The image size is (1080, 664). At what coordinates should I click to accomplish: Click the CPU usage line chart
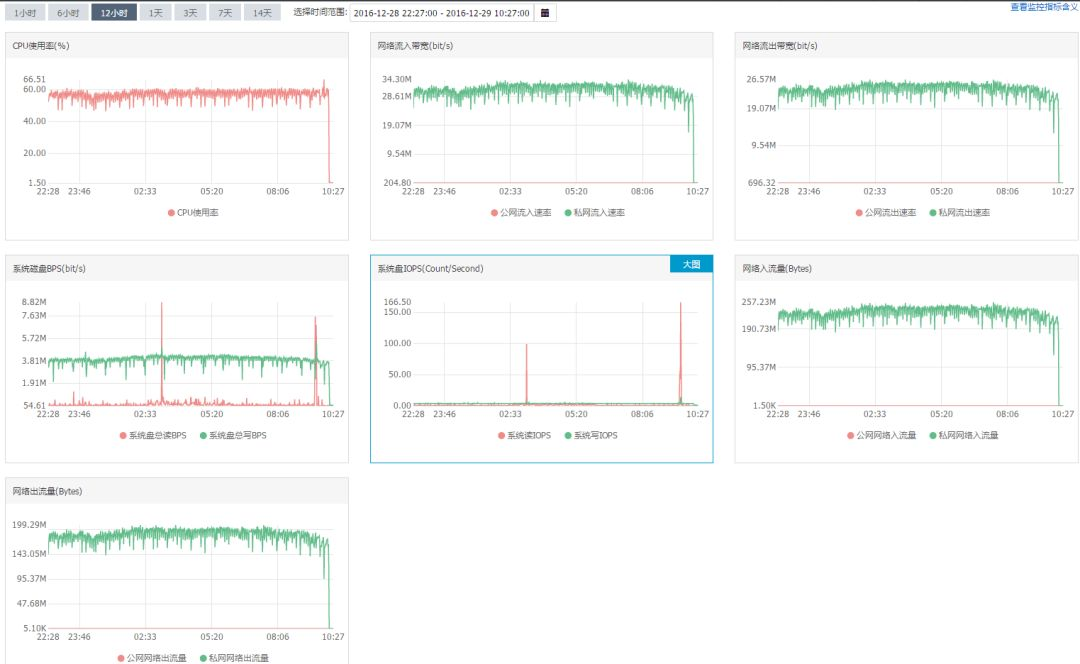coord(189,131)
